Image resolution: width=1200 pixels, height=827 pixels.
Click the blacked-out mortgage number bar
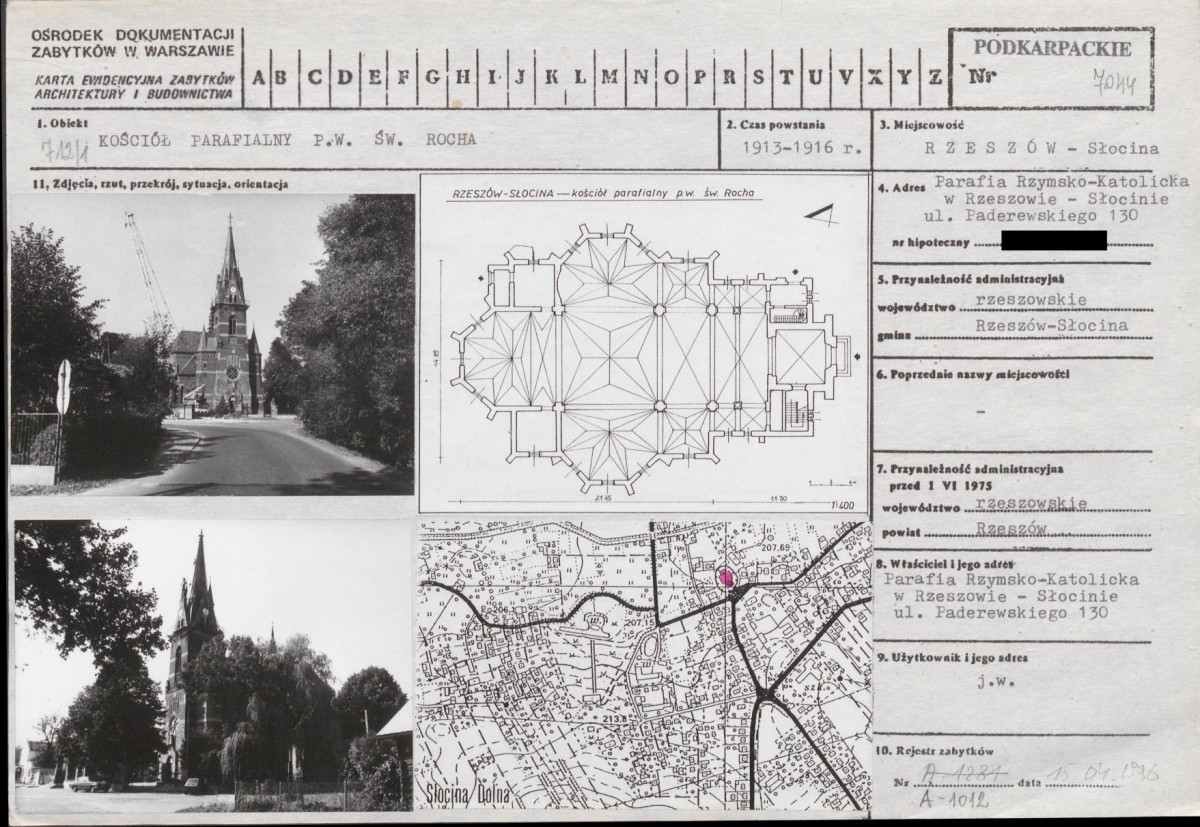1040,241
